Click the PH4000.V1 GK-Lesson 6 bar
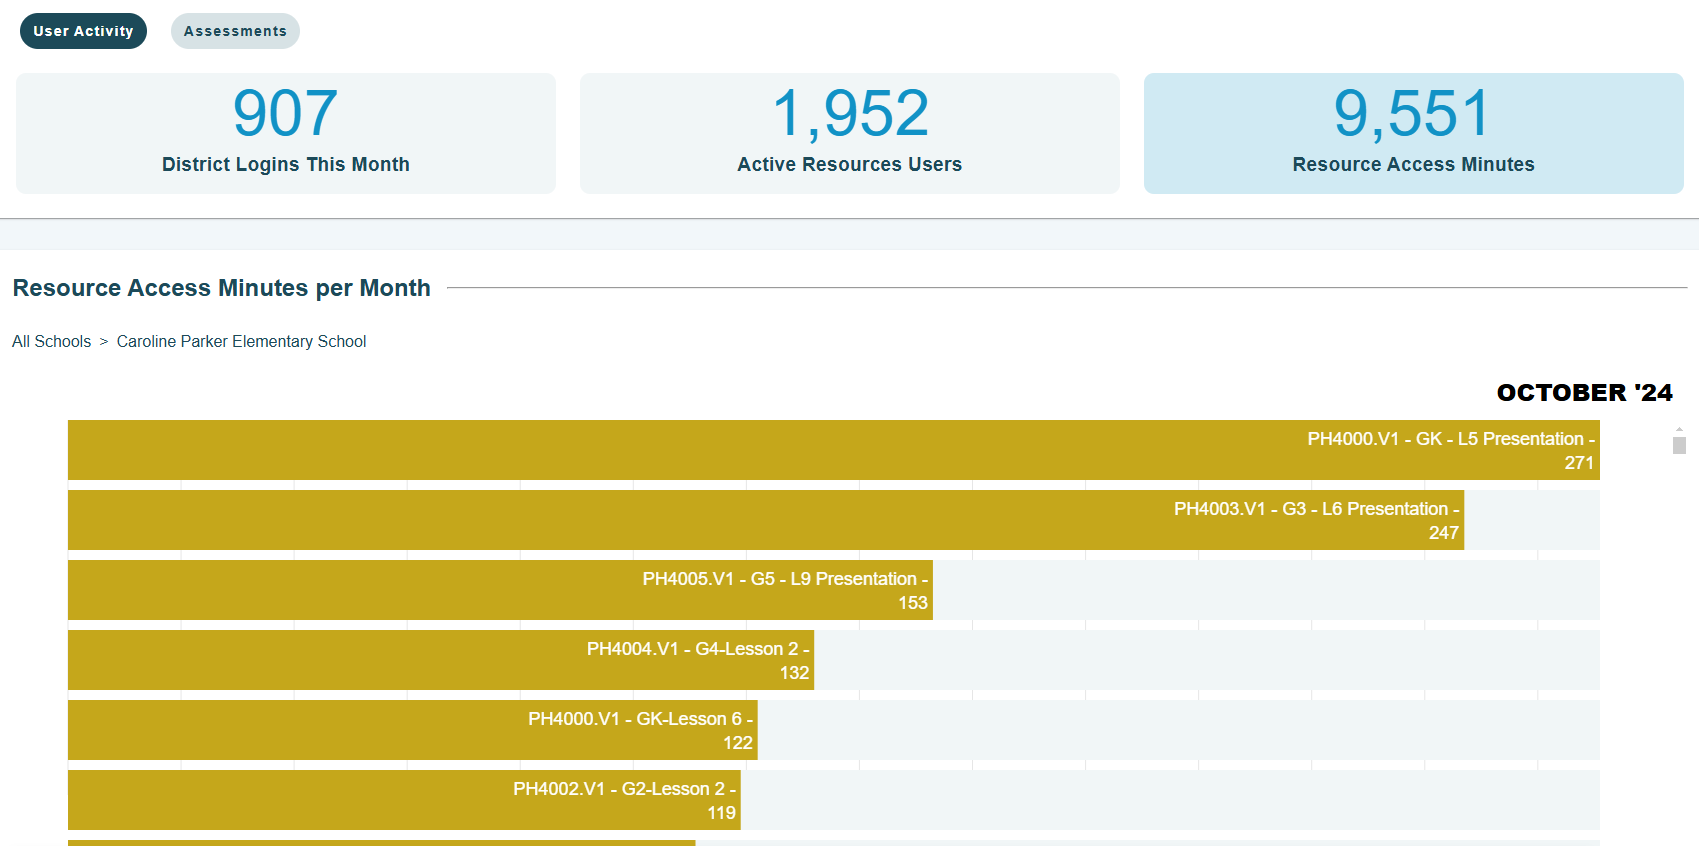Screen dimensions: 1699x846 413,730
